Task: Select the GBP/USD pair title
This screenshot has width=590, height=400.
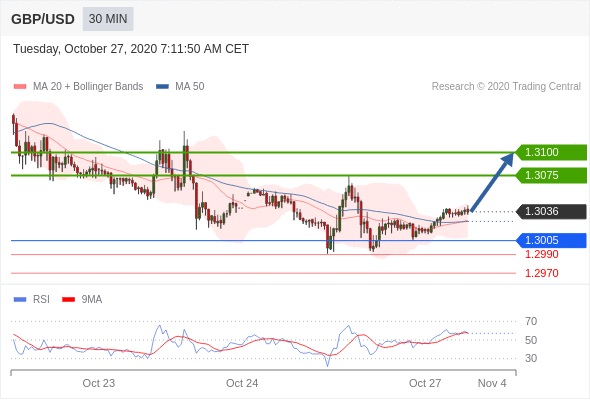Action: (43, 19)
